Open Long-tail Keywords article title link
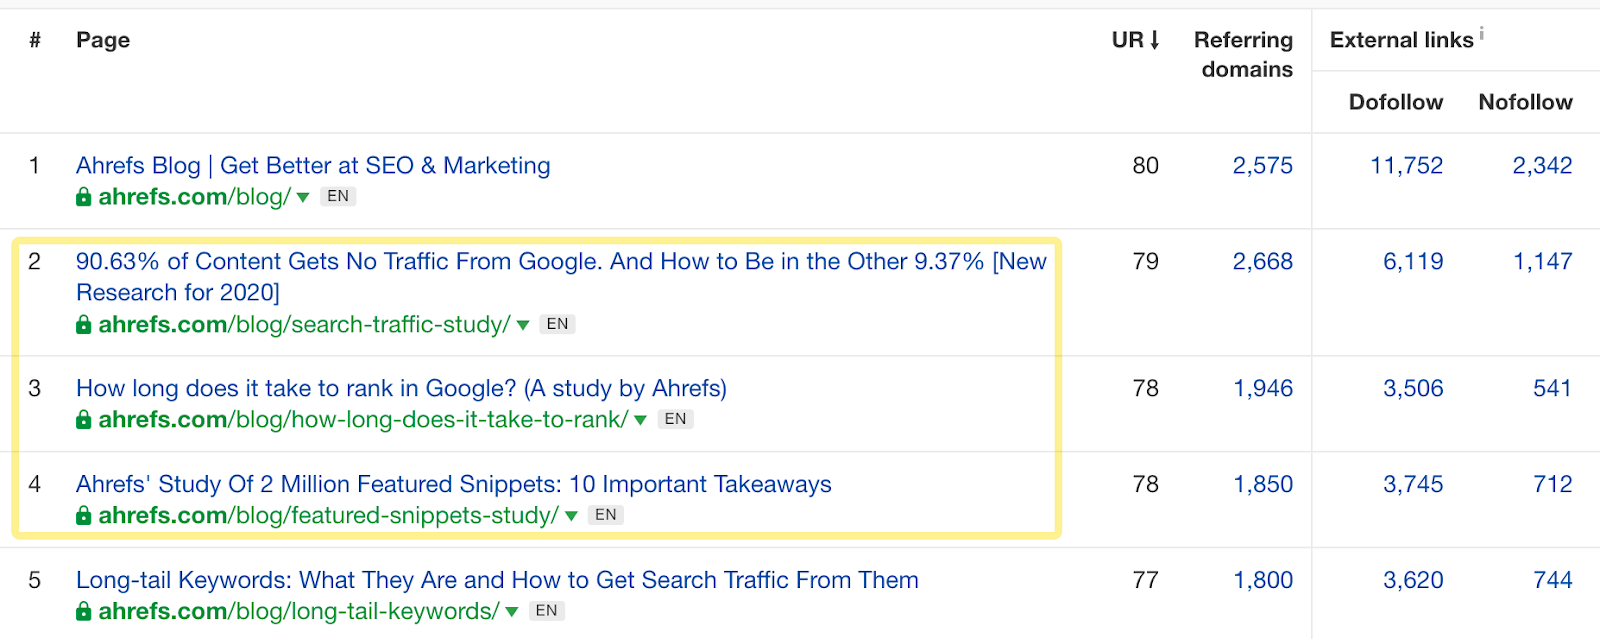The image size is (1600, 639). pyautogui.click(x=497, y=580)
